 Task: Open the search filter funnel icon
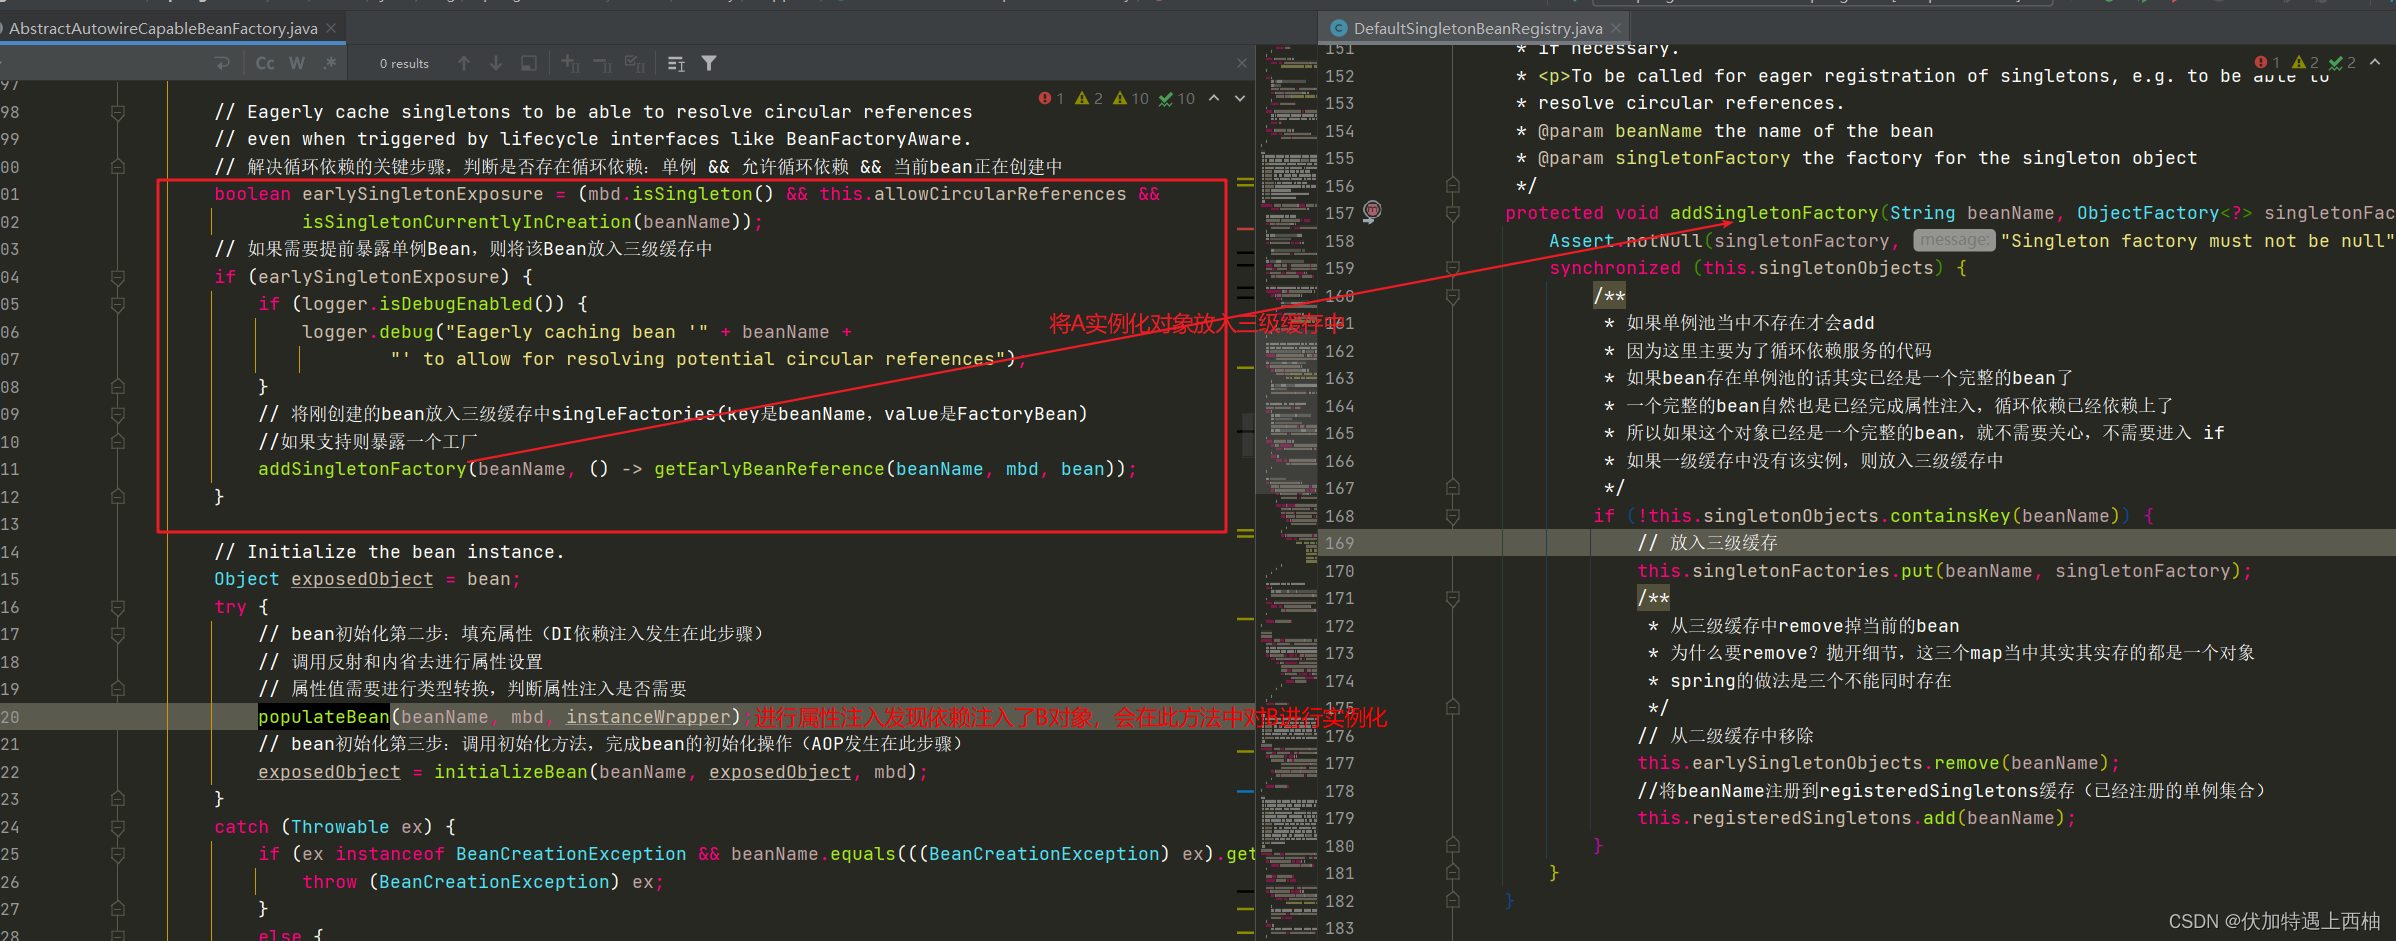(x=709, y=63)
